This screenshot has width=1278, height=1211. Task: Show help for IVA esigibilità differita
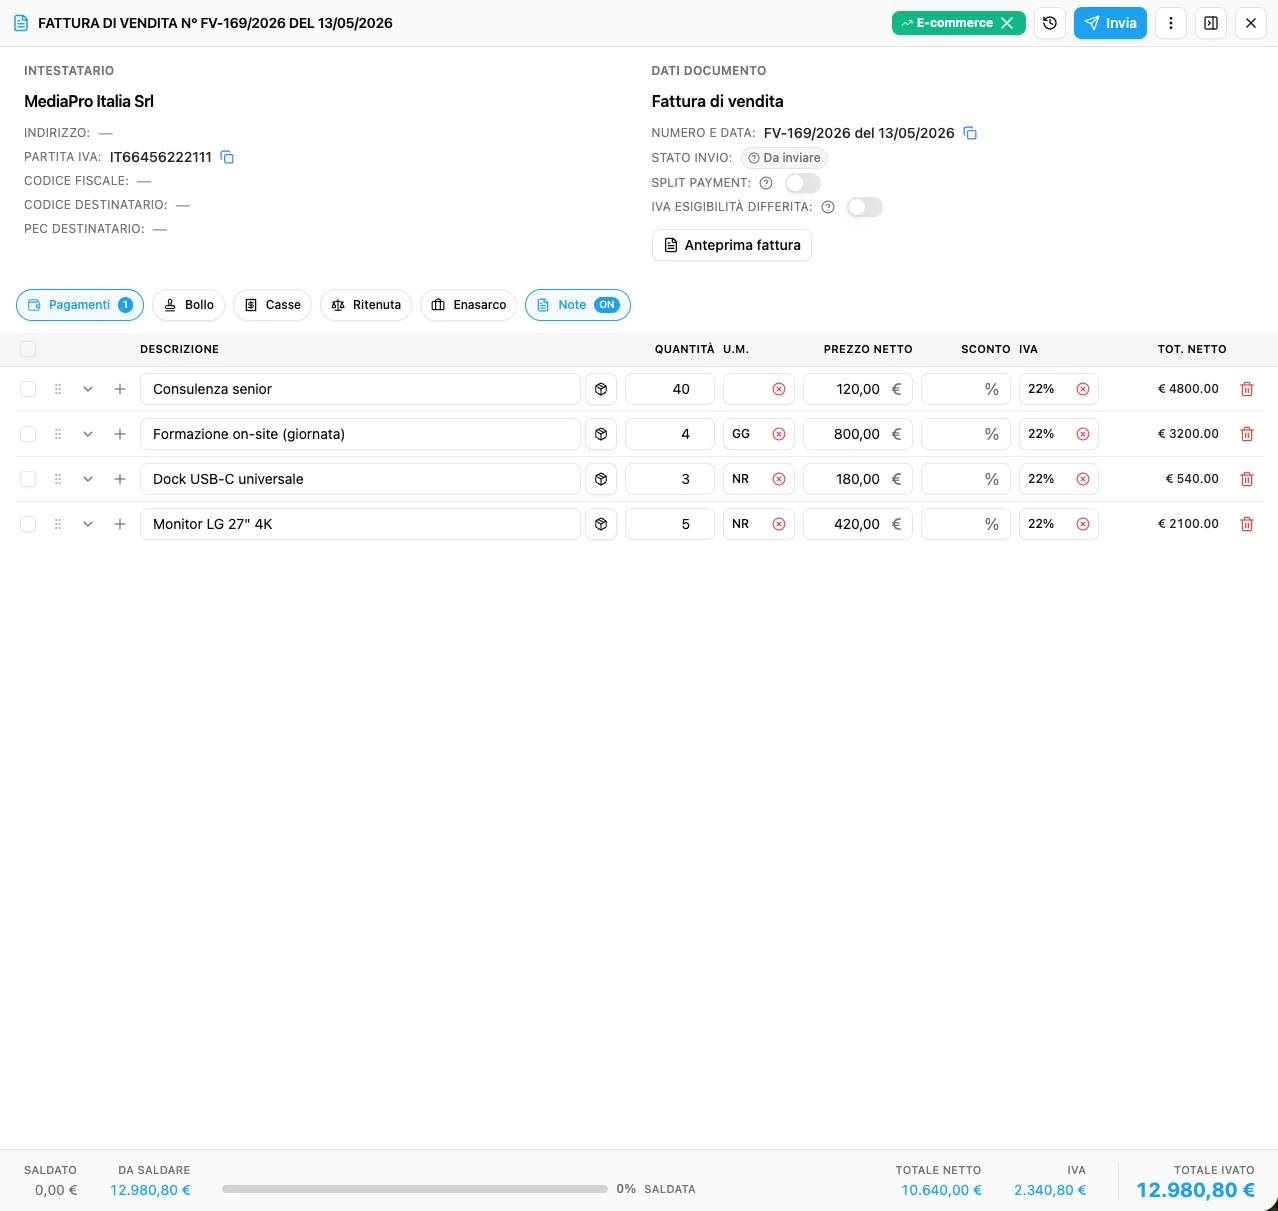pos(828,207)
